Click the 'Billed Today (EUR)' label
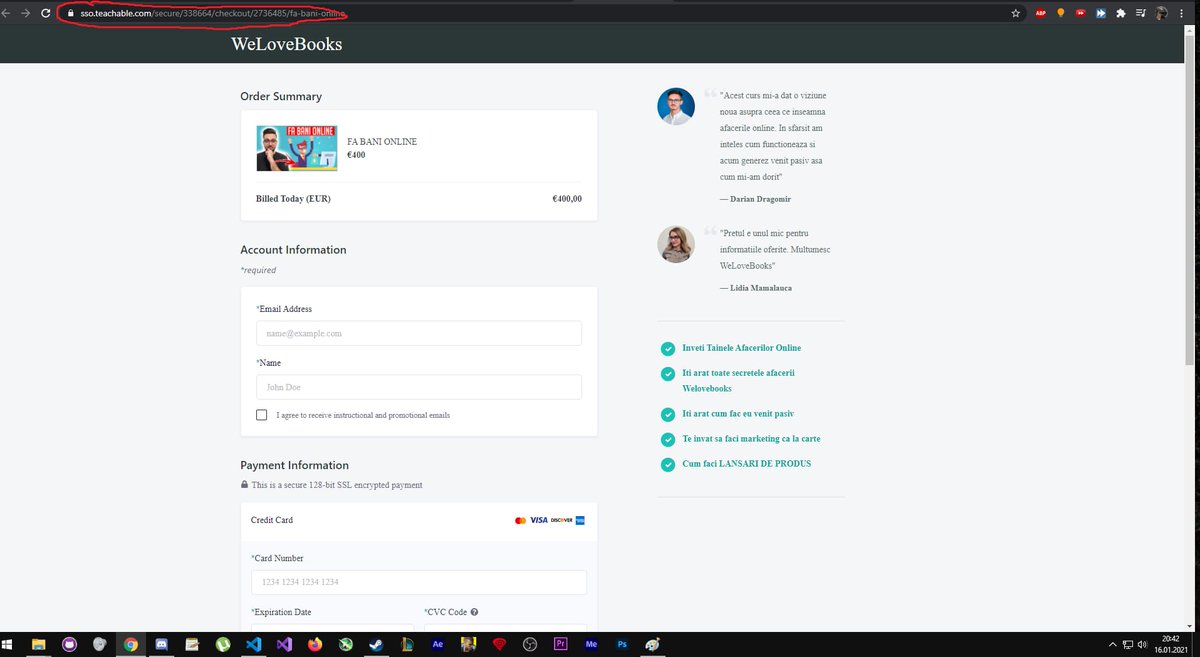Viewport: 1200px width, 657px height. pos(293,199)
